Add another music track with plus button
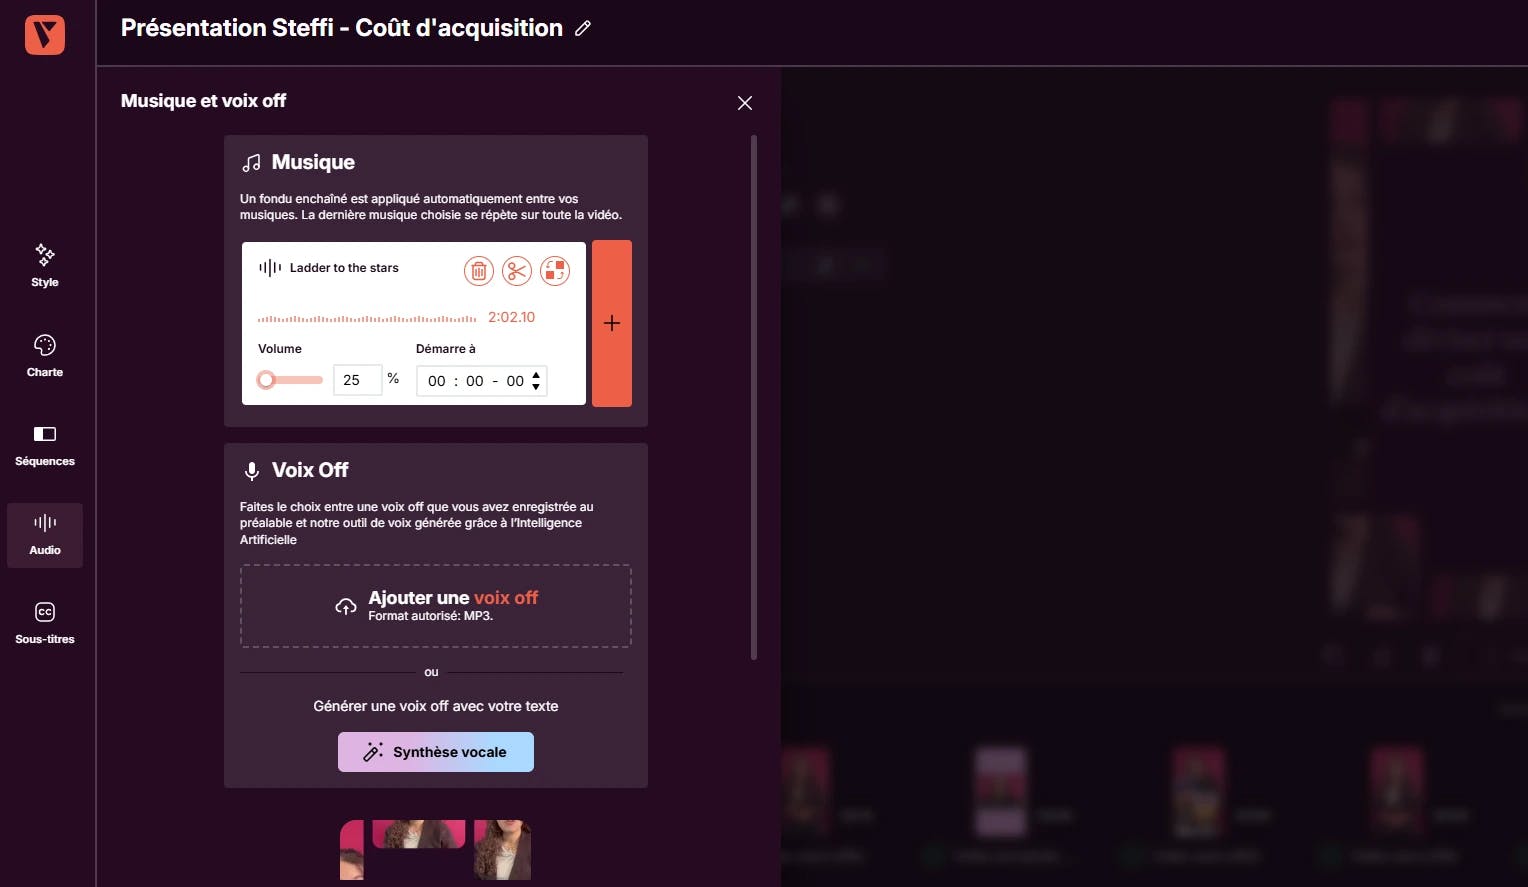This screenshot has height=887, width=1528. pyautogui.click(x=612, y=323)
